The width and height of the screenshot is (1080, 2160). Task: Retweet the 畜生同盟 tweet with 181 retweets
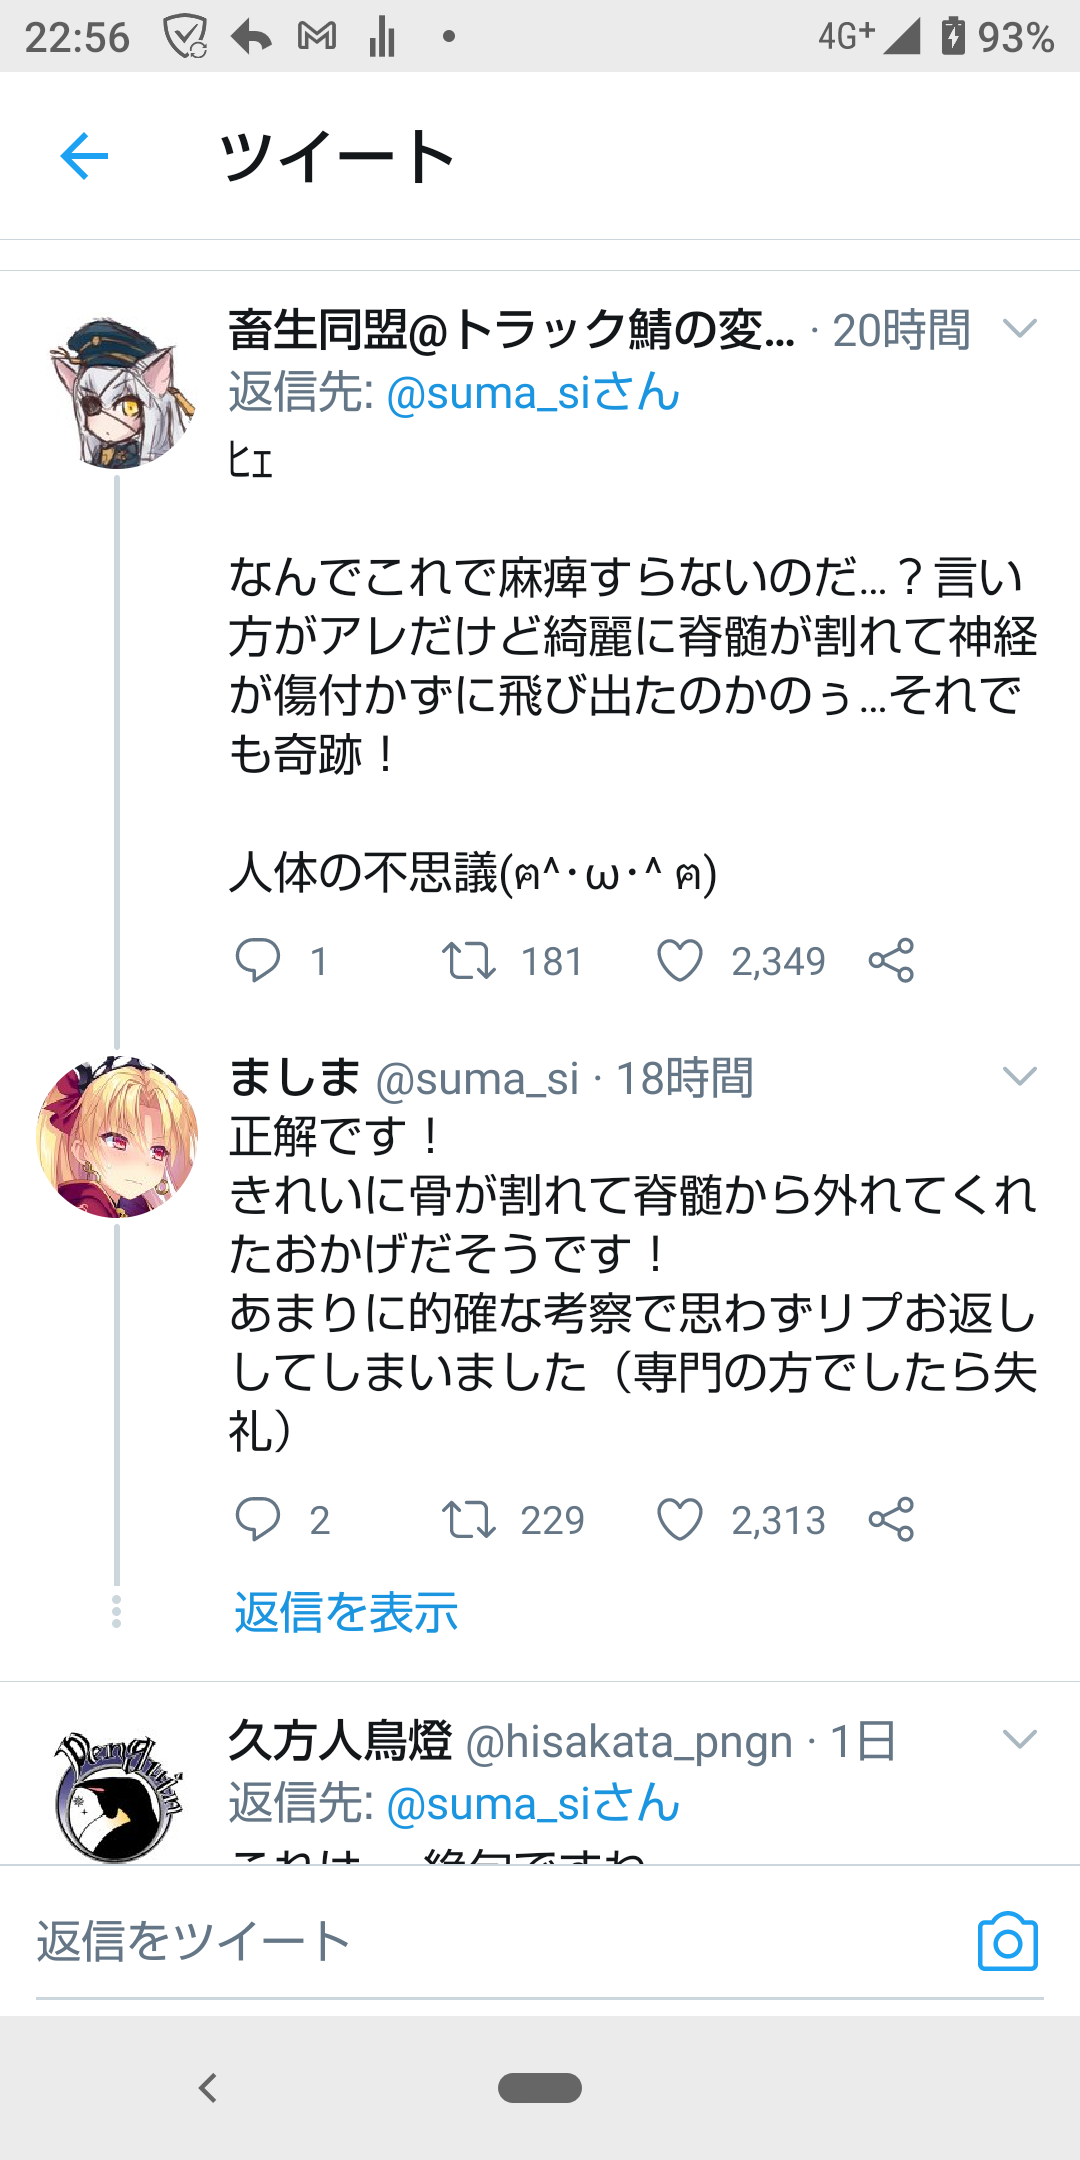[469, 961]
